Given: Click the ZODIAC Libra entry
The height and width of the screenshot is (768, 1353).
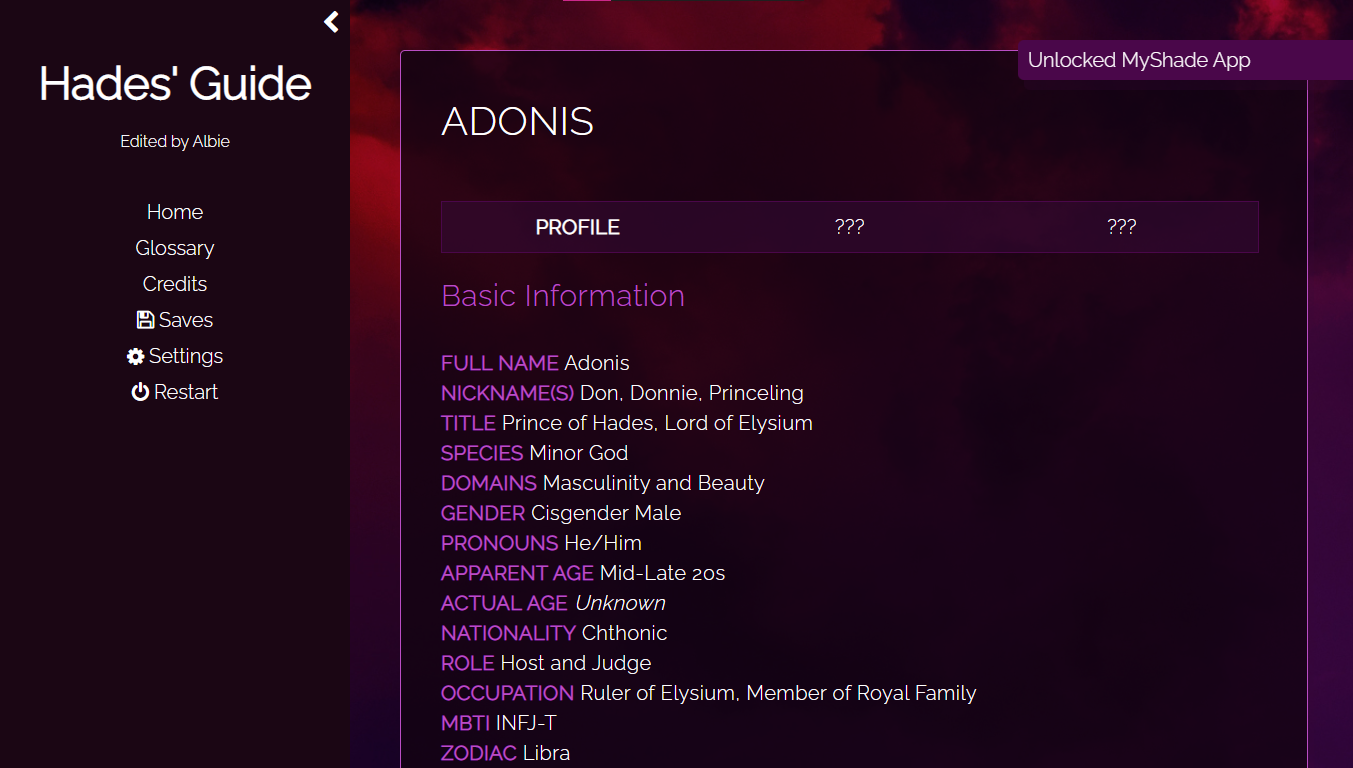Looking at the screenshot, I should (x=505, y=752).
